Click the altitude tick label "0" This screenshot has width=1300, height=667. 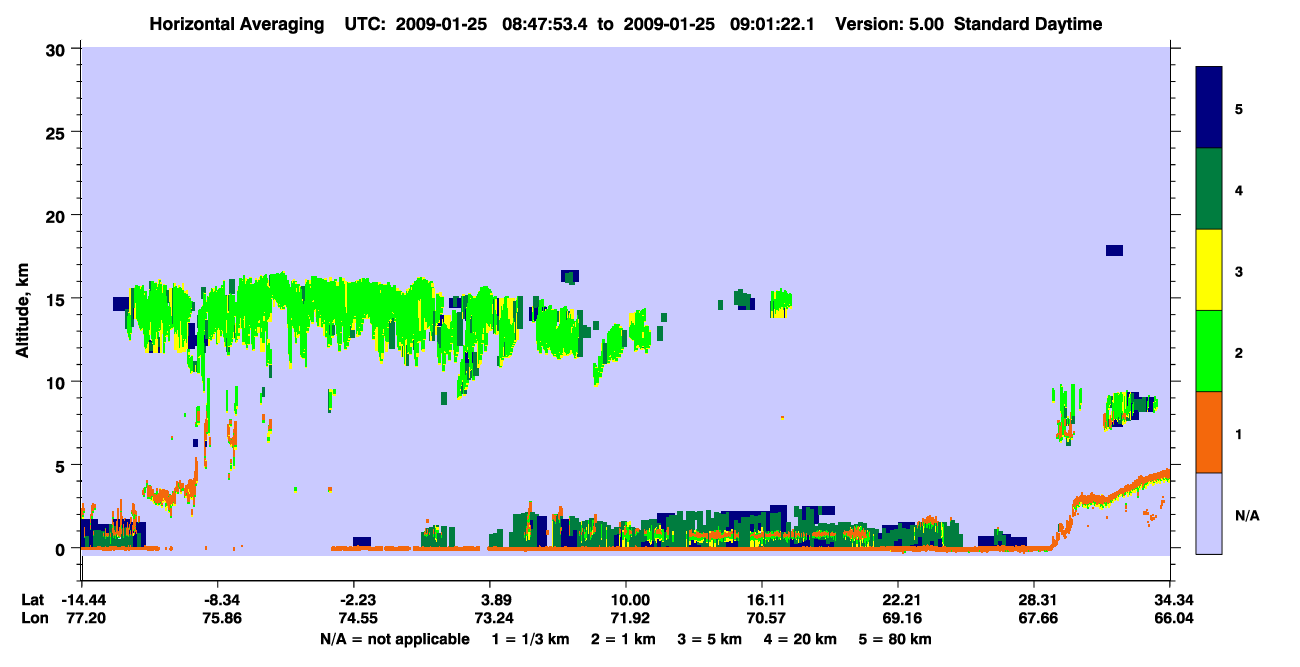coord(62,549)
